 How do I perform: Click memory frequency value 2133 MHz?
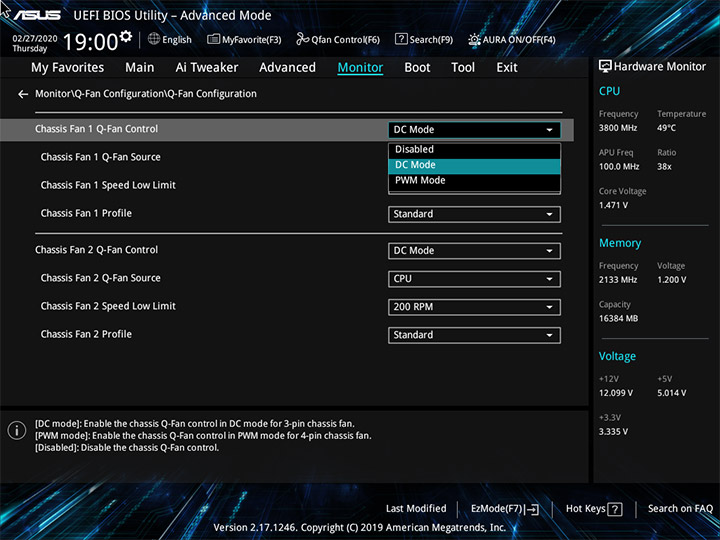pos(618,280)
